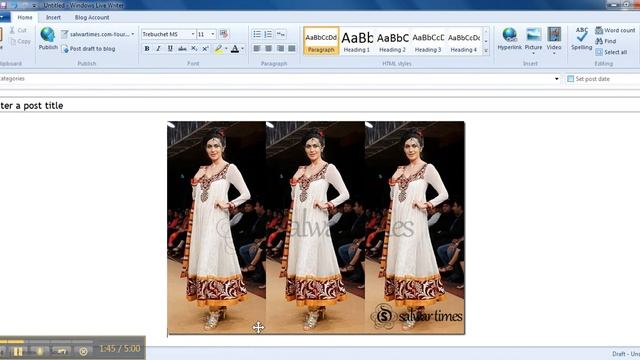
Task: Toggle Underline formatting
Action: point(170,49)
